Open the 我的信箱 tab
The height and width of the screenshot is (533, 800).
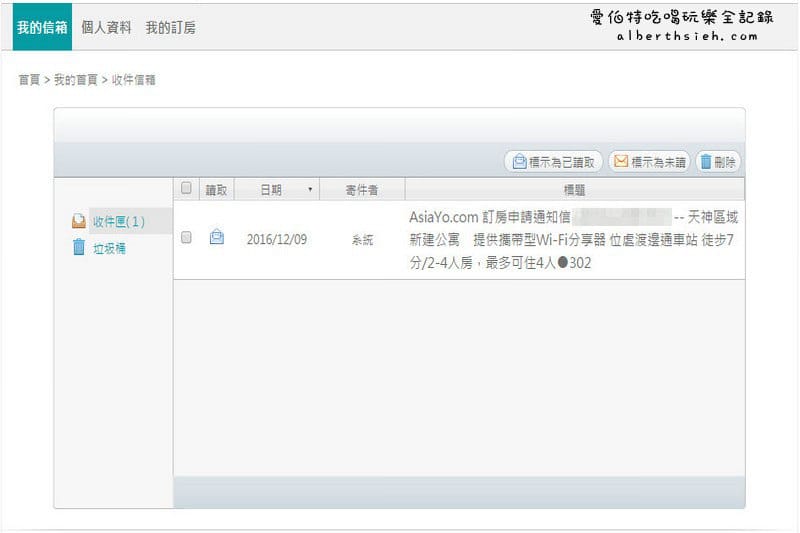(42, 27)
